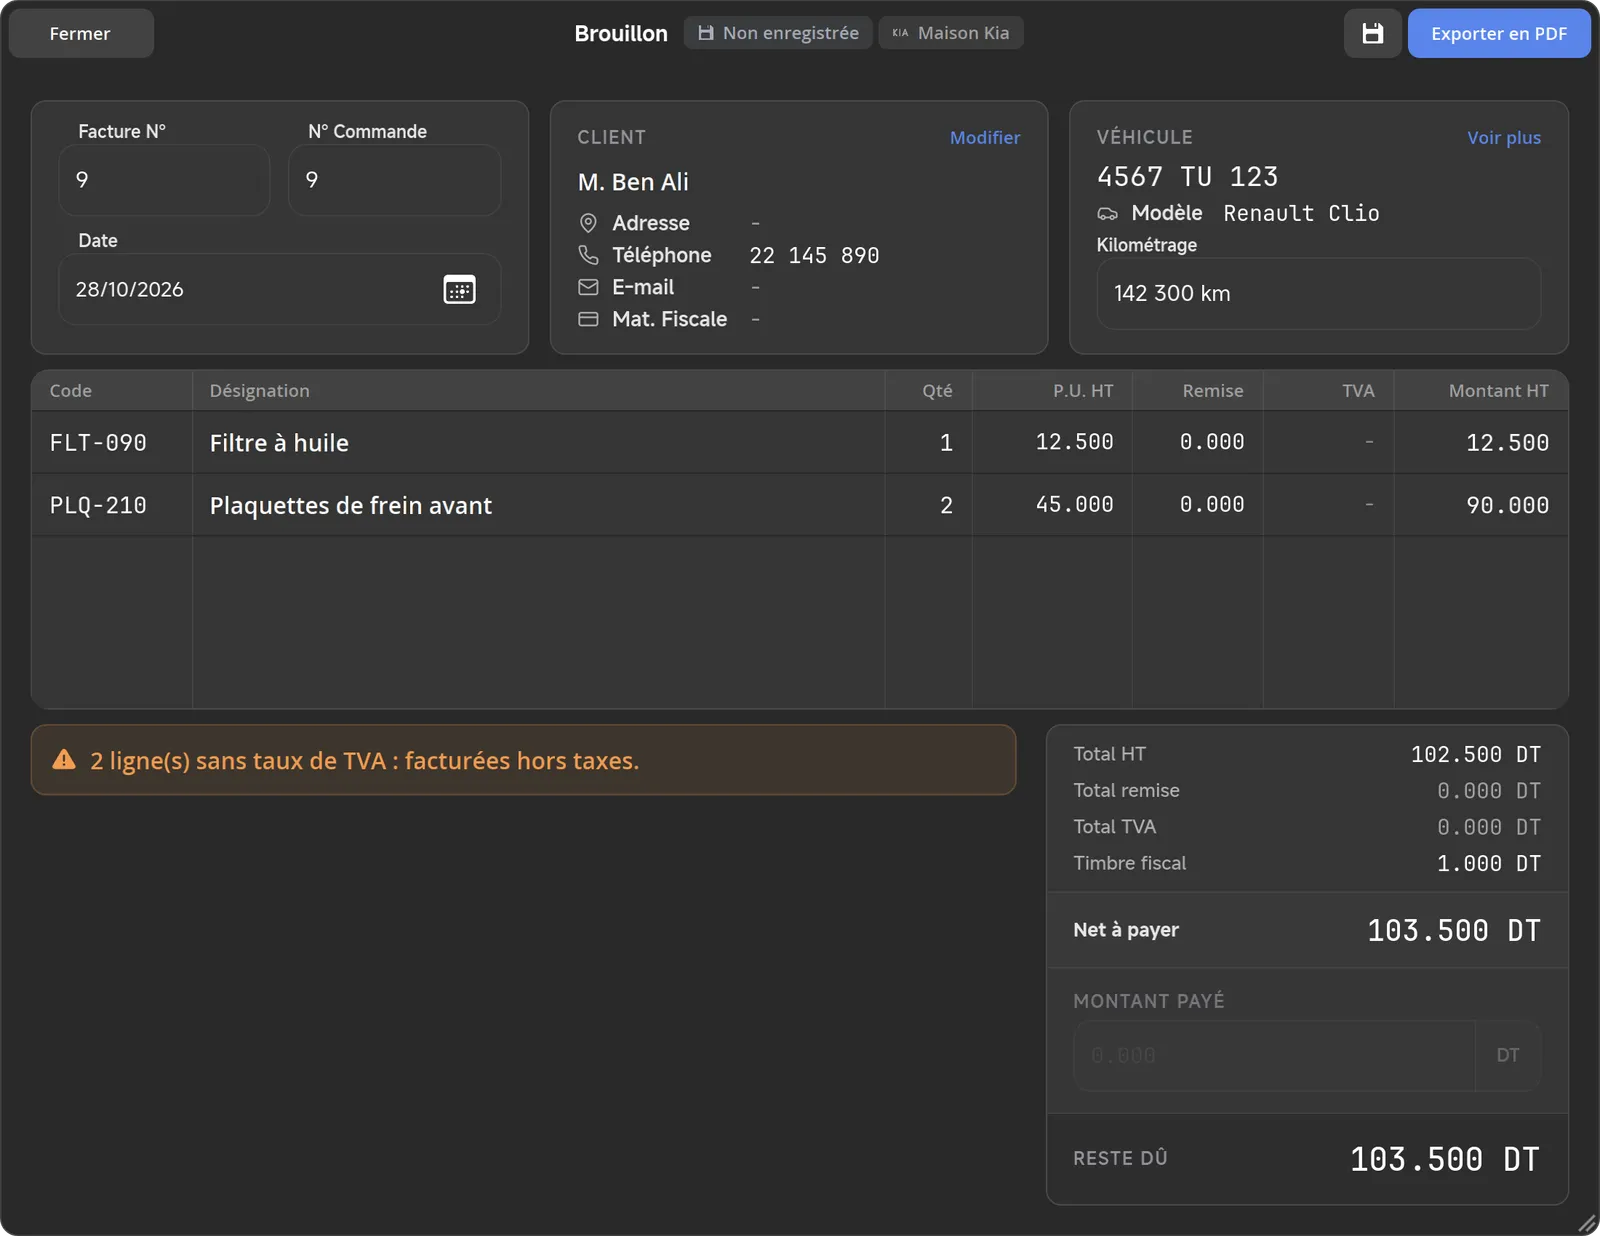Export the invoice with Exporter en PDF
This screenshot has width=1600, height=1236.
[1499, 33]
